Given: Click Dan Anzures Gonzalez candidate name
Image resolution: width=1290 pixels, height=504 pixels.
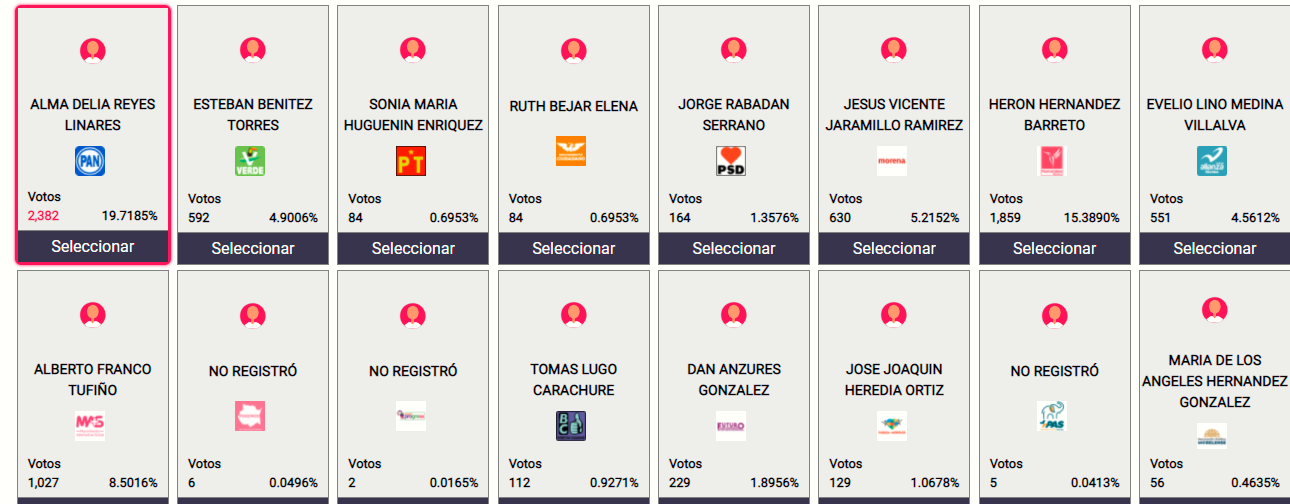Looking at the screenshot, I should point(734,379).
